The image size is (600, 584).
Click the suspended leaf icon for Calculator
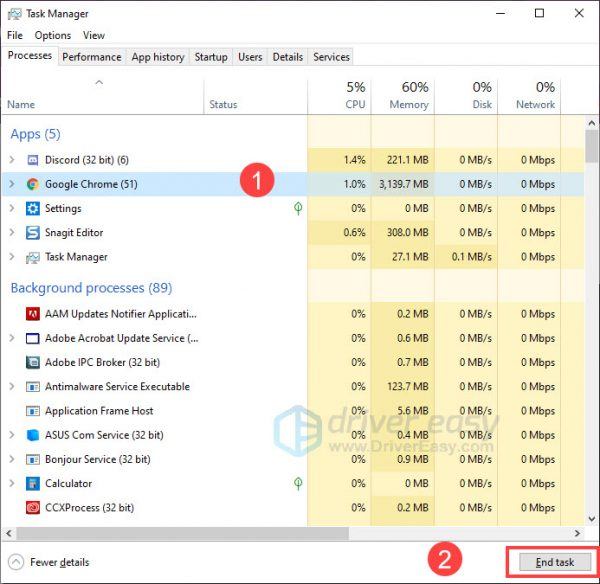(298, 483)
